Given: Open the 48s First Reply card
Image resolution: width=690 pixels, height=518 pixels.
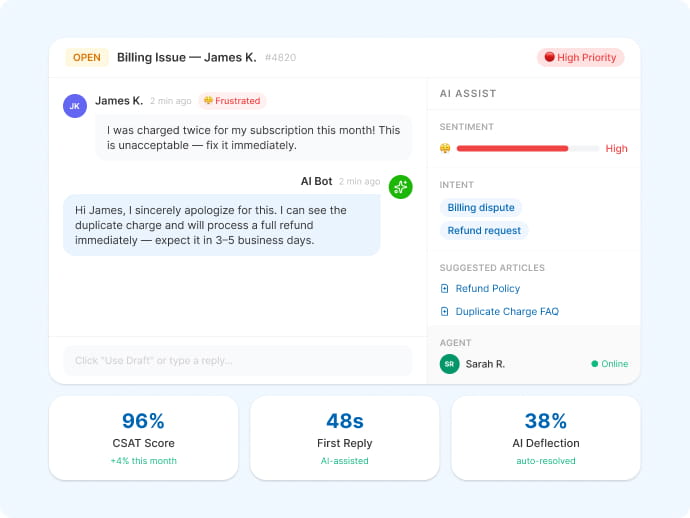Looking at the screenshot, I should pyautogui.click(x=345, y=438).
